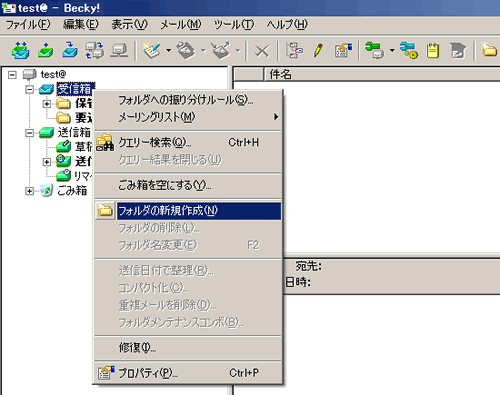Click the grayed reply mail icon

(186, 51)
